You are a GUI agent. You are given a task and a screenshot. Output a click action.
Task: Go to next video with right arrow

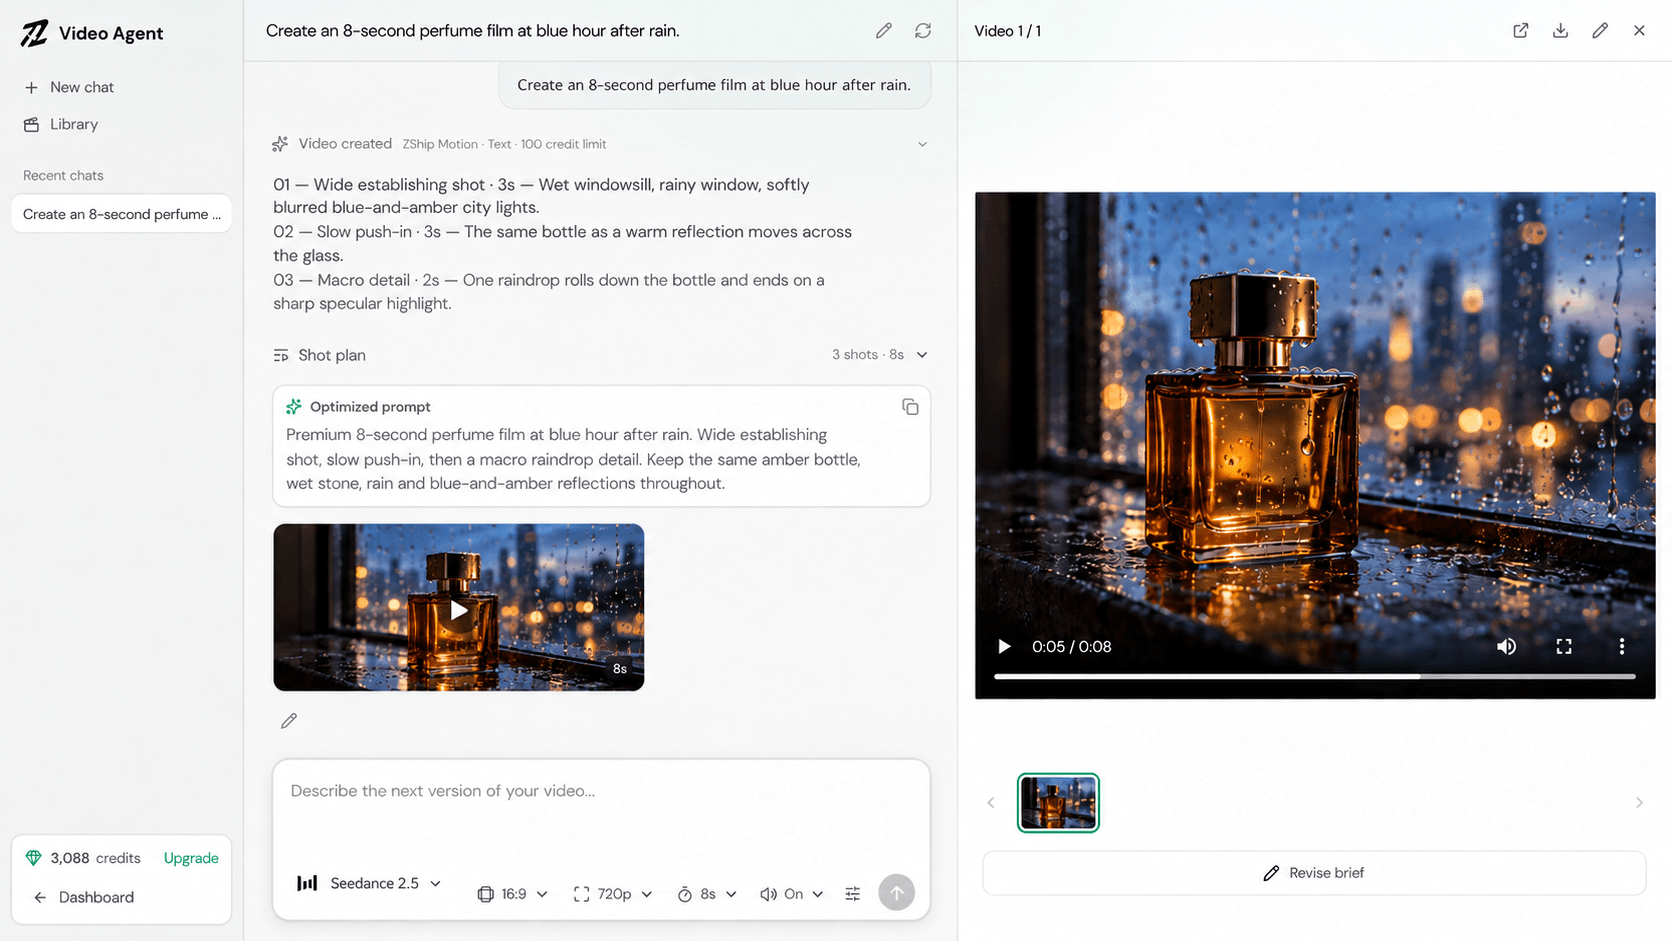[x=1639, y=803]
